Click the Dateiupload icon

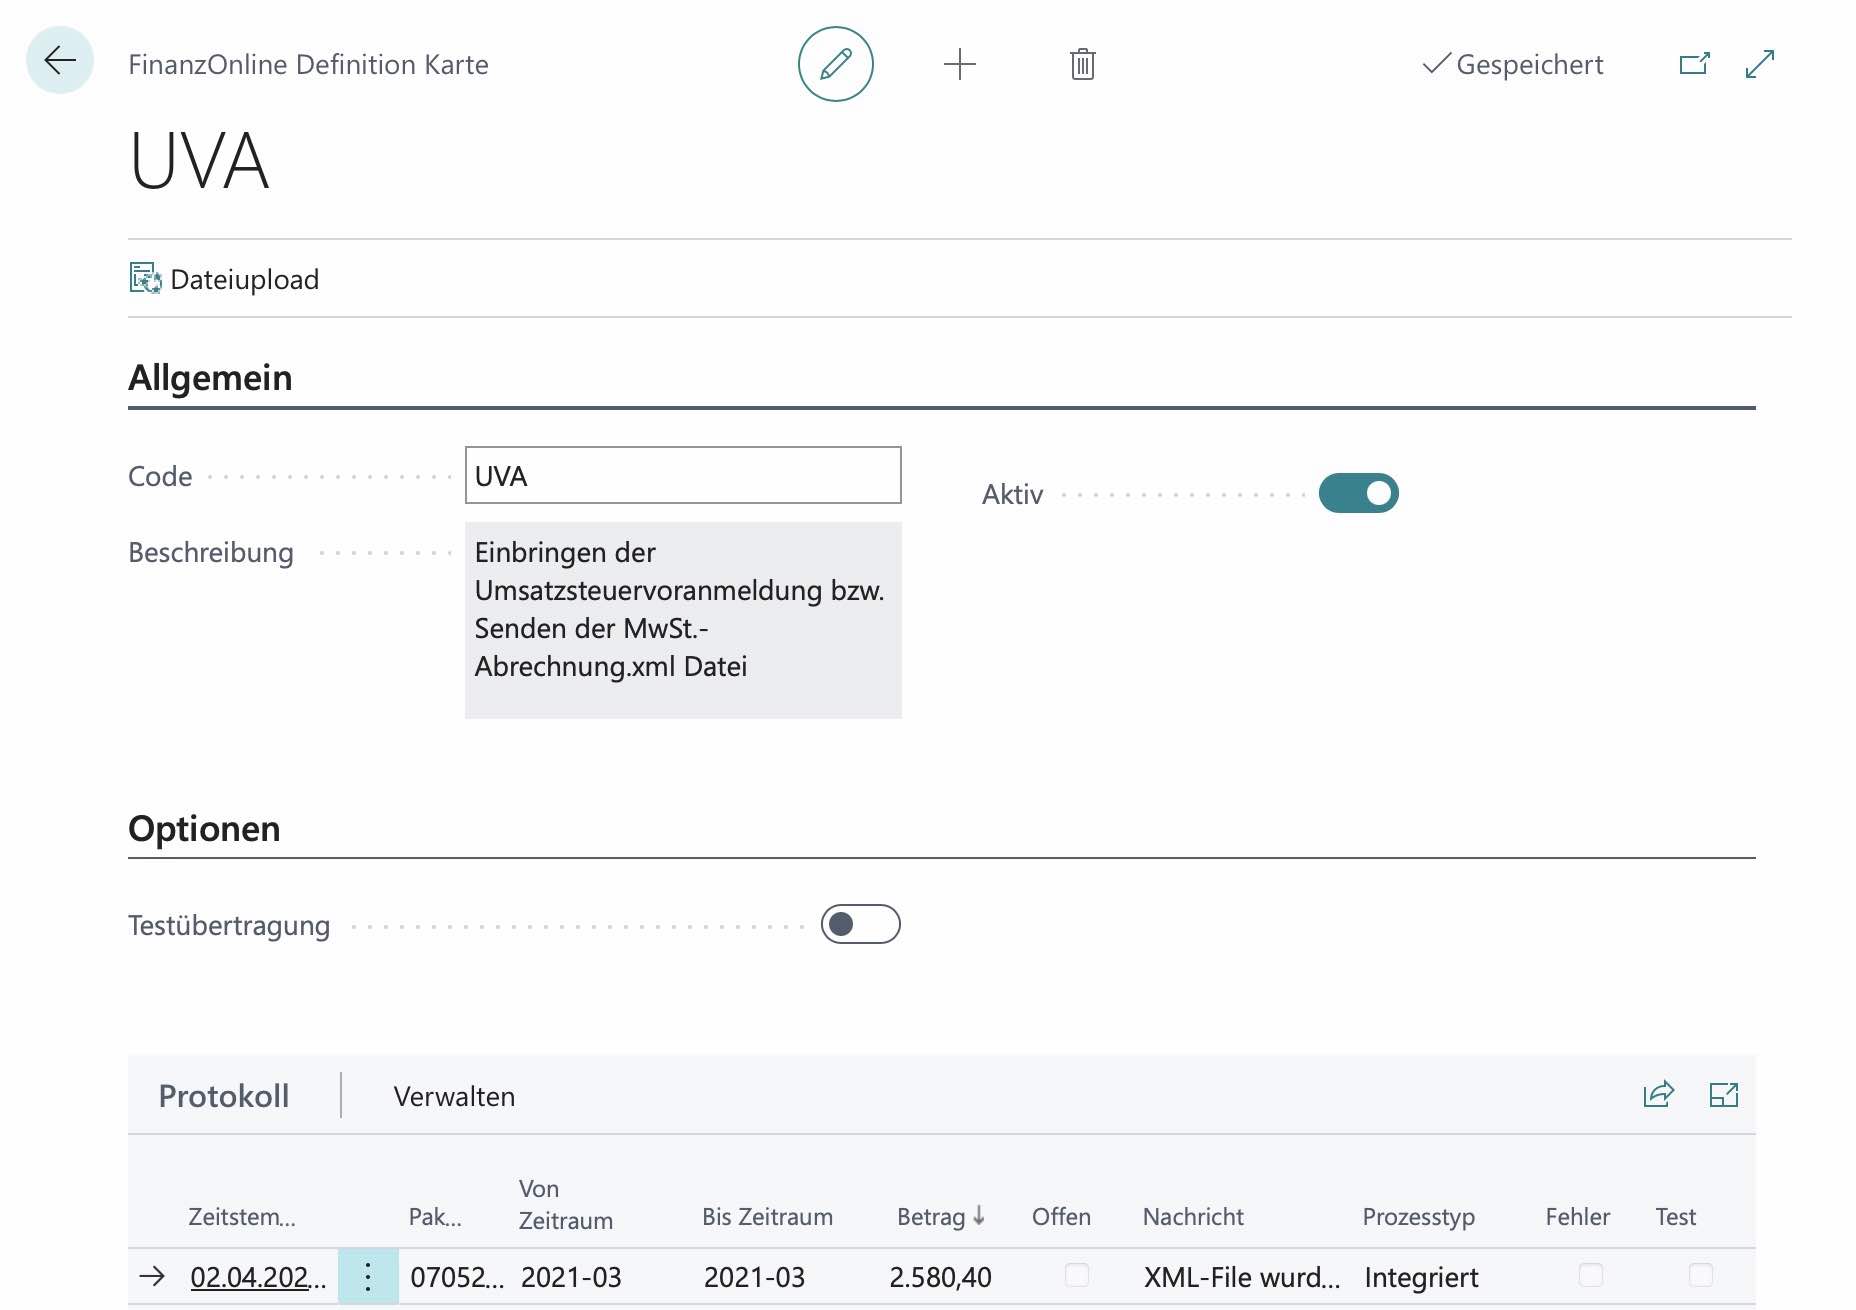[x=145, y=278]
